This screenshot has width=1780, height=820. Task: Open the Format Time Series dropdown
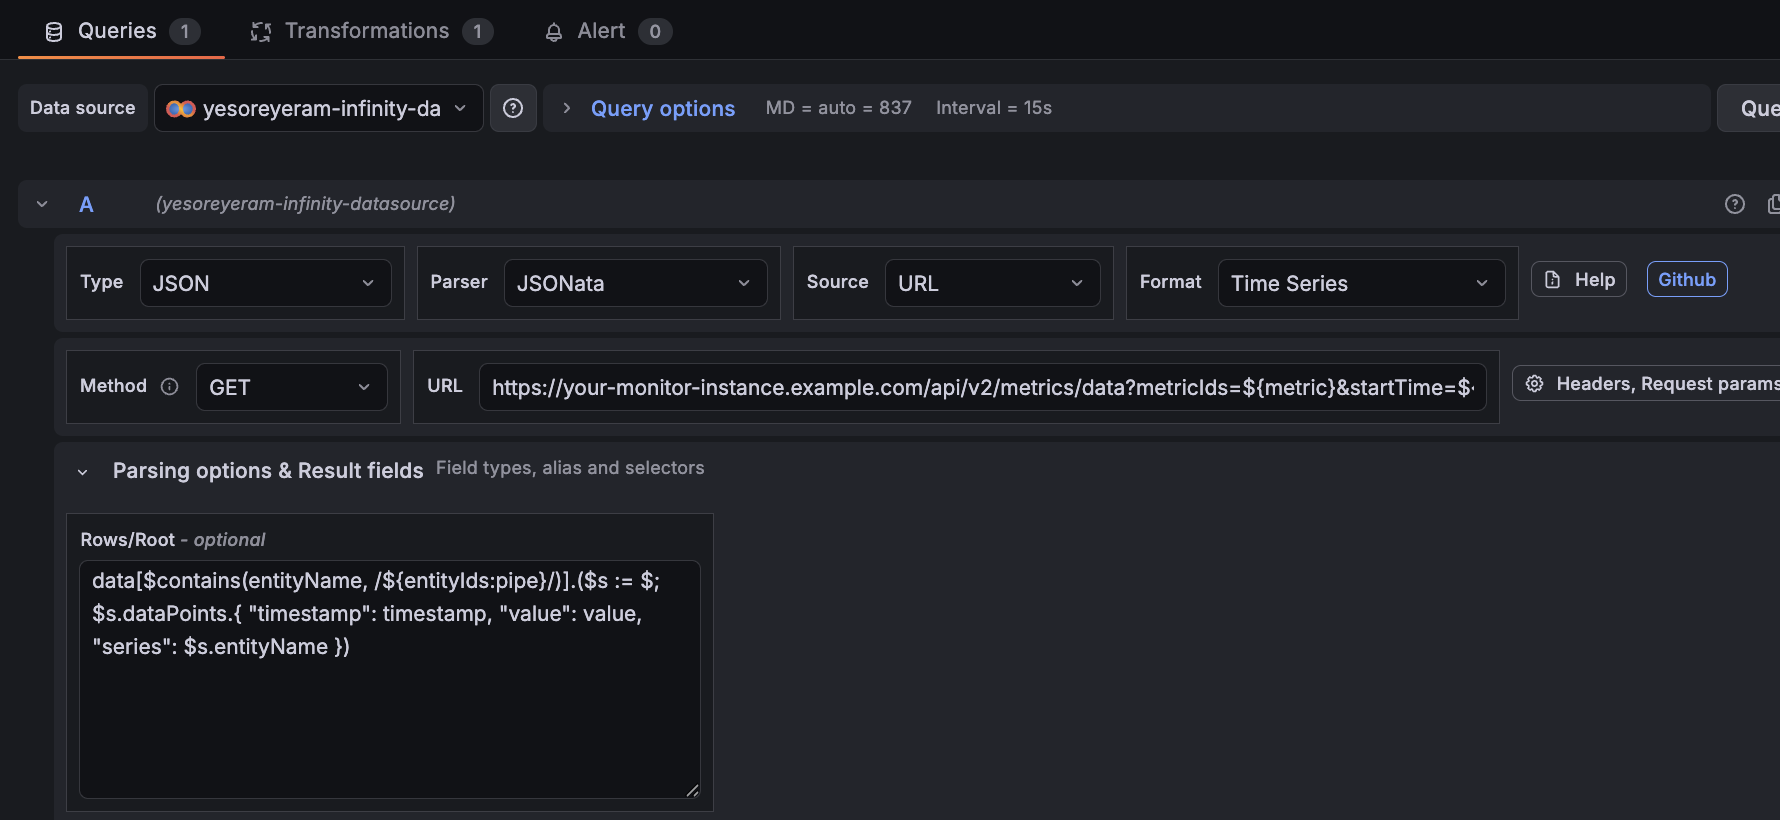pos(1362,283)
